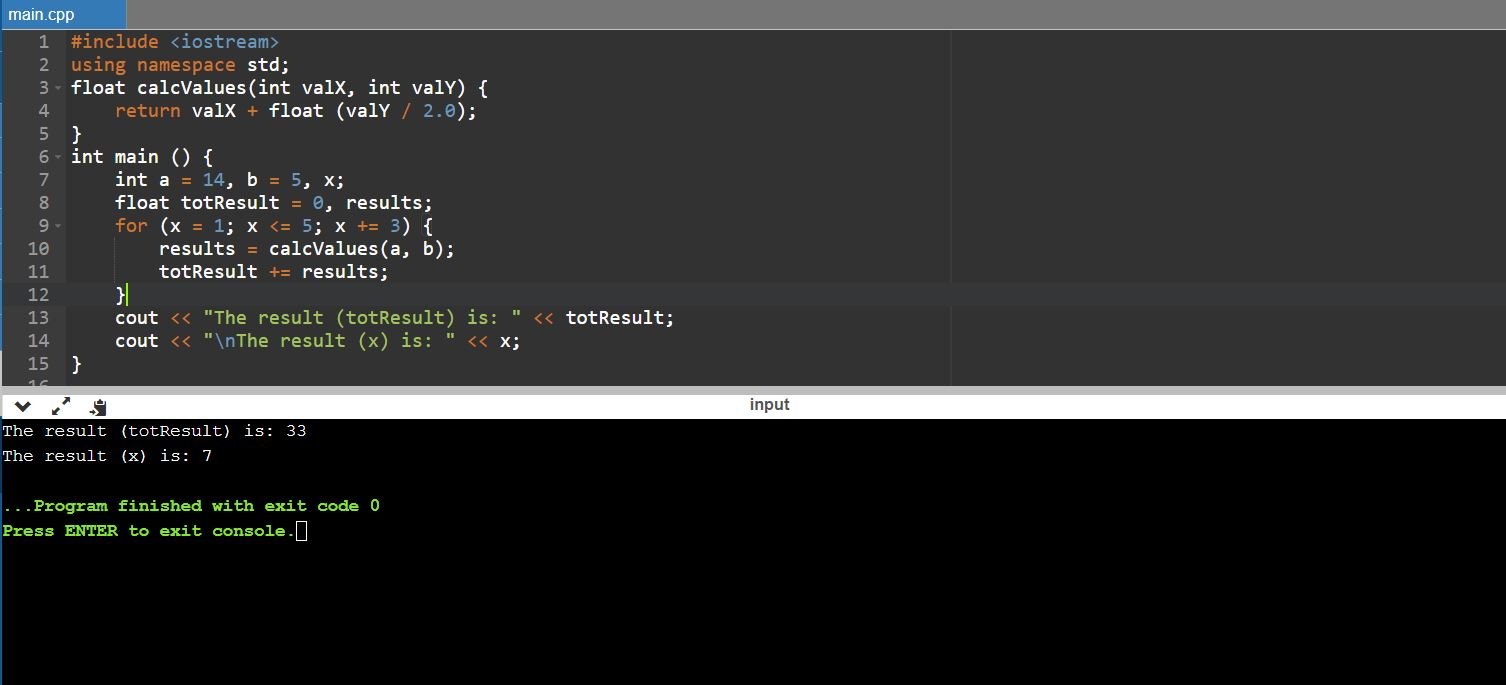Click line number 15 in the gutter
The height and width of the screenshot is (685, 1506).
pyautogui.click(x=38, y=364)
